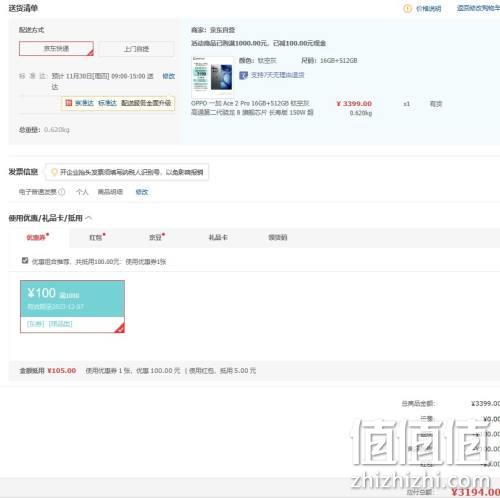
Task: Click the red check corner on ¥100 coupon
Action: 120,328
